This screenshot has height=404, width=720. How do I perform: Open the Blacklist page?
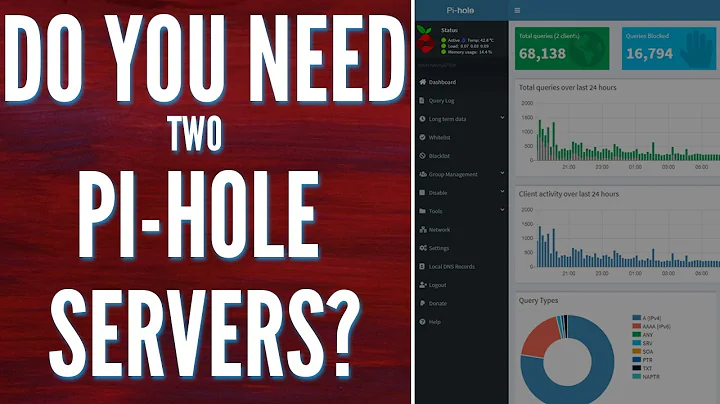coord(434,156)
